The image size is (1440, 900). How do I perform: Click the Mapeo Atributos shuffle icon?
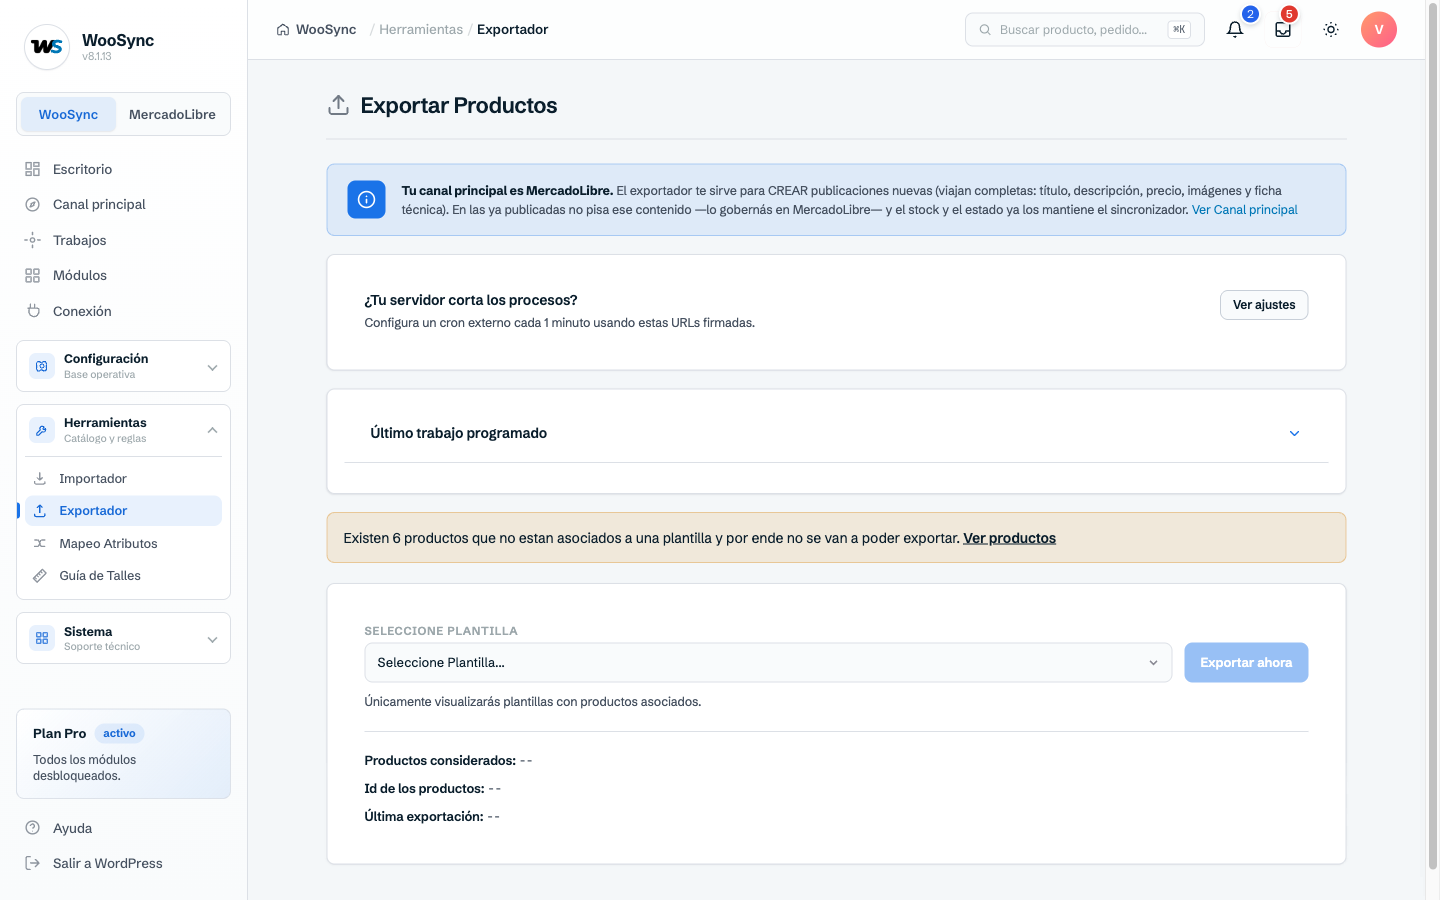(x=40, y=544)
